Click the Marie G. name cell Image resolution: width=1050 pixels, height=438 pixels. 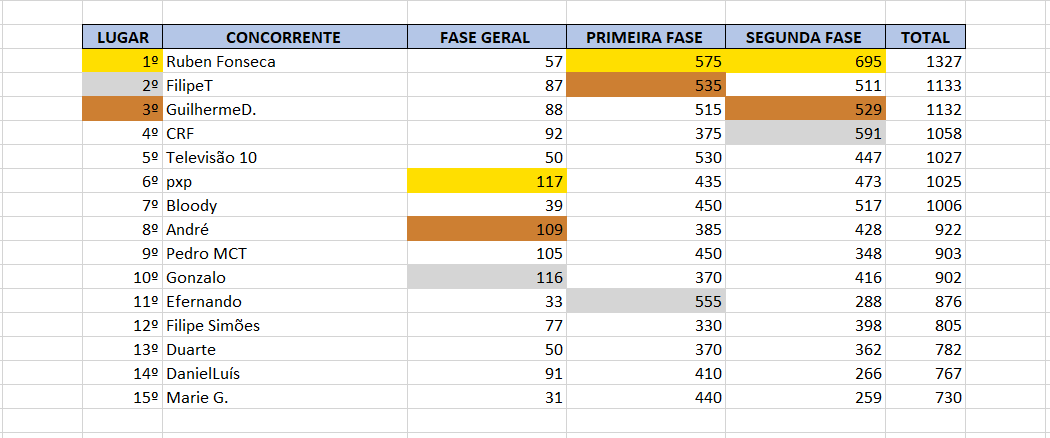pos(285,397)
